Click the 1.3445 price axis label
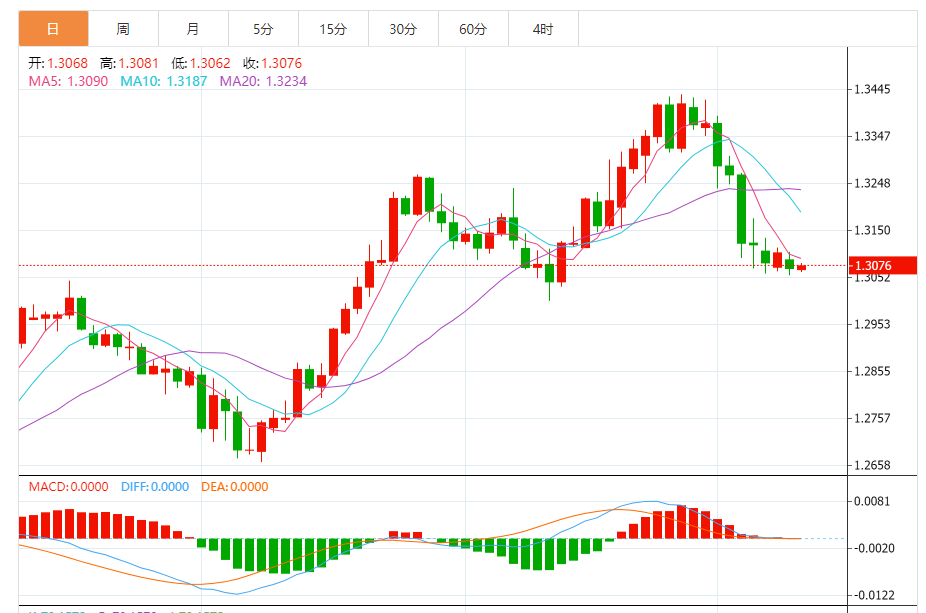 click(x=872, y=89)
